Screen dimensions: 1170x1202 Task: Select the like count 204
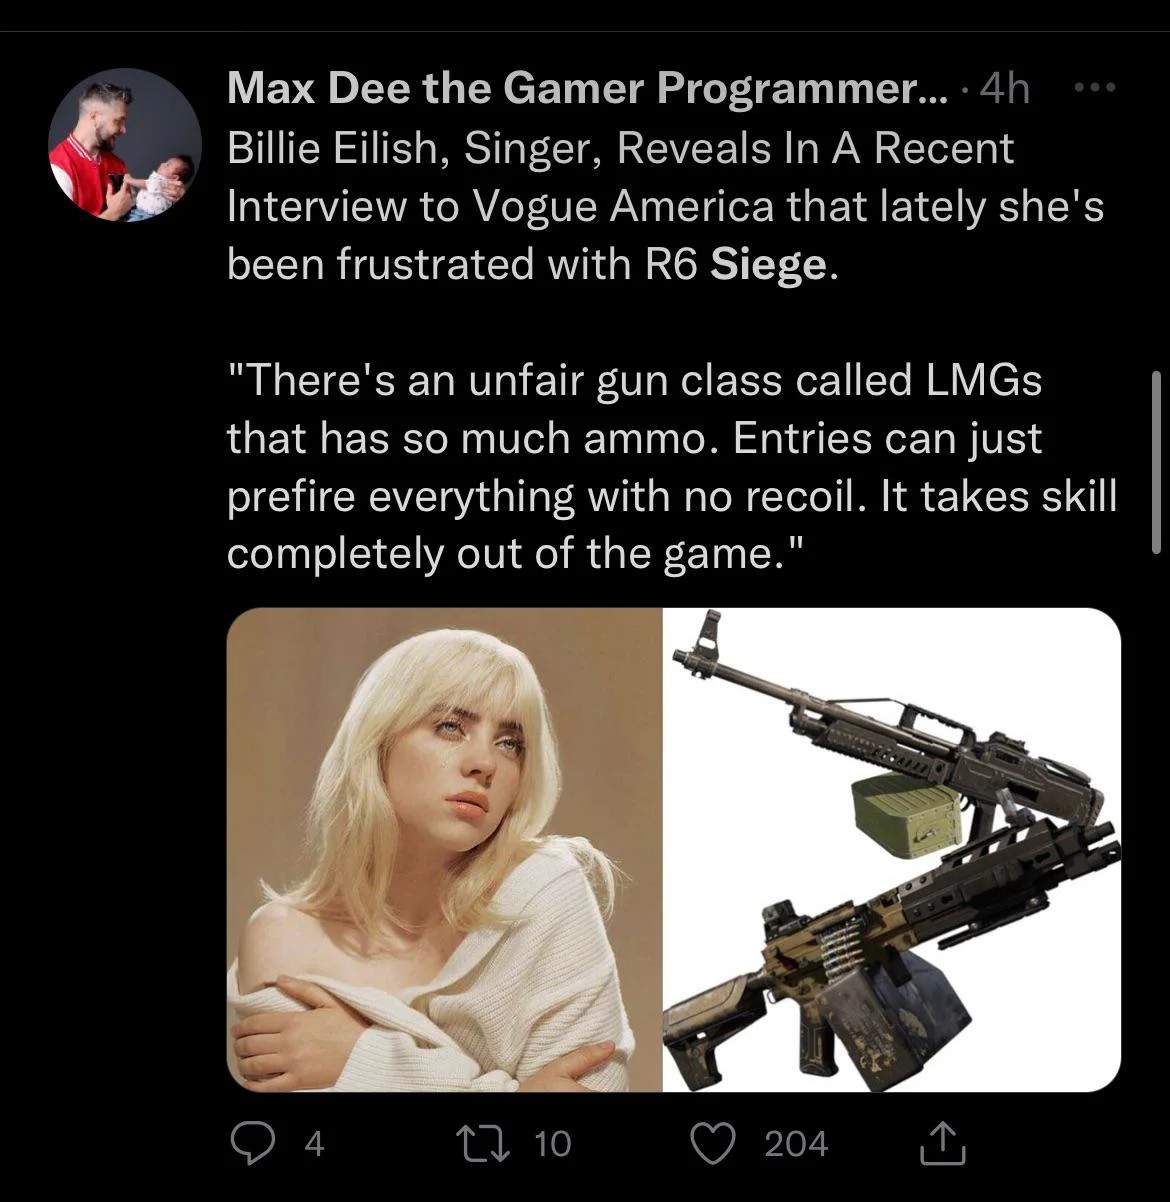click(797, 1143)
